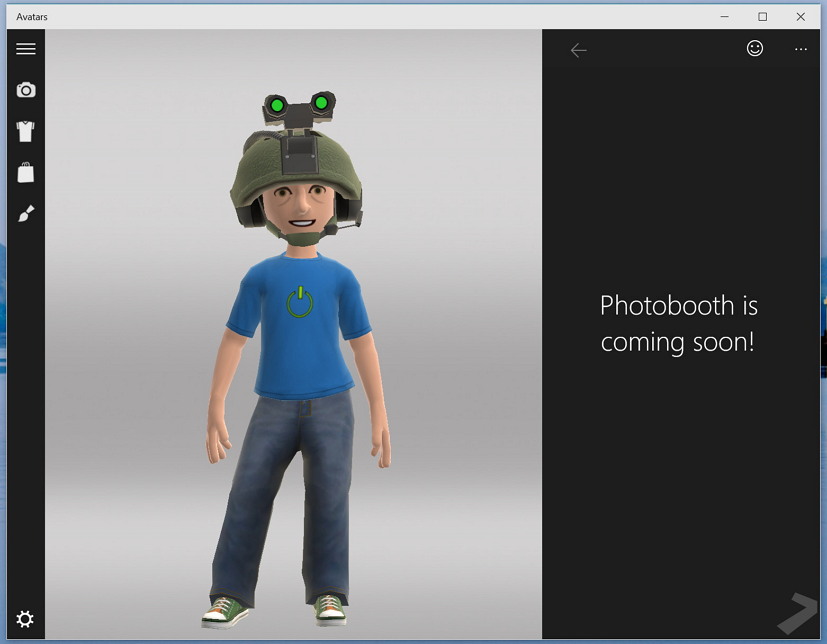Select the paintbrush customize icon
This screenshot has height=644, width=827.
[26, 213]
